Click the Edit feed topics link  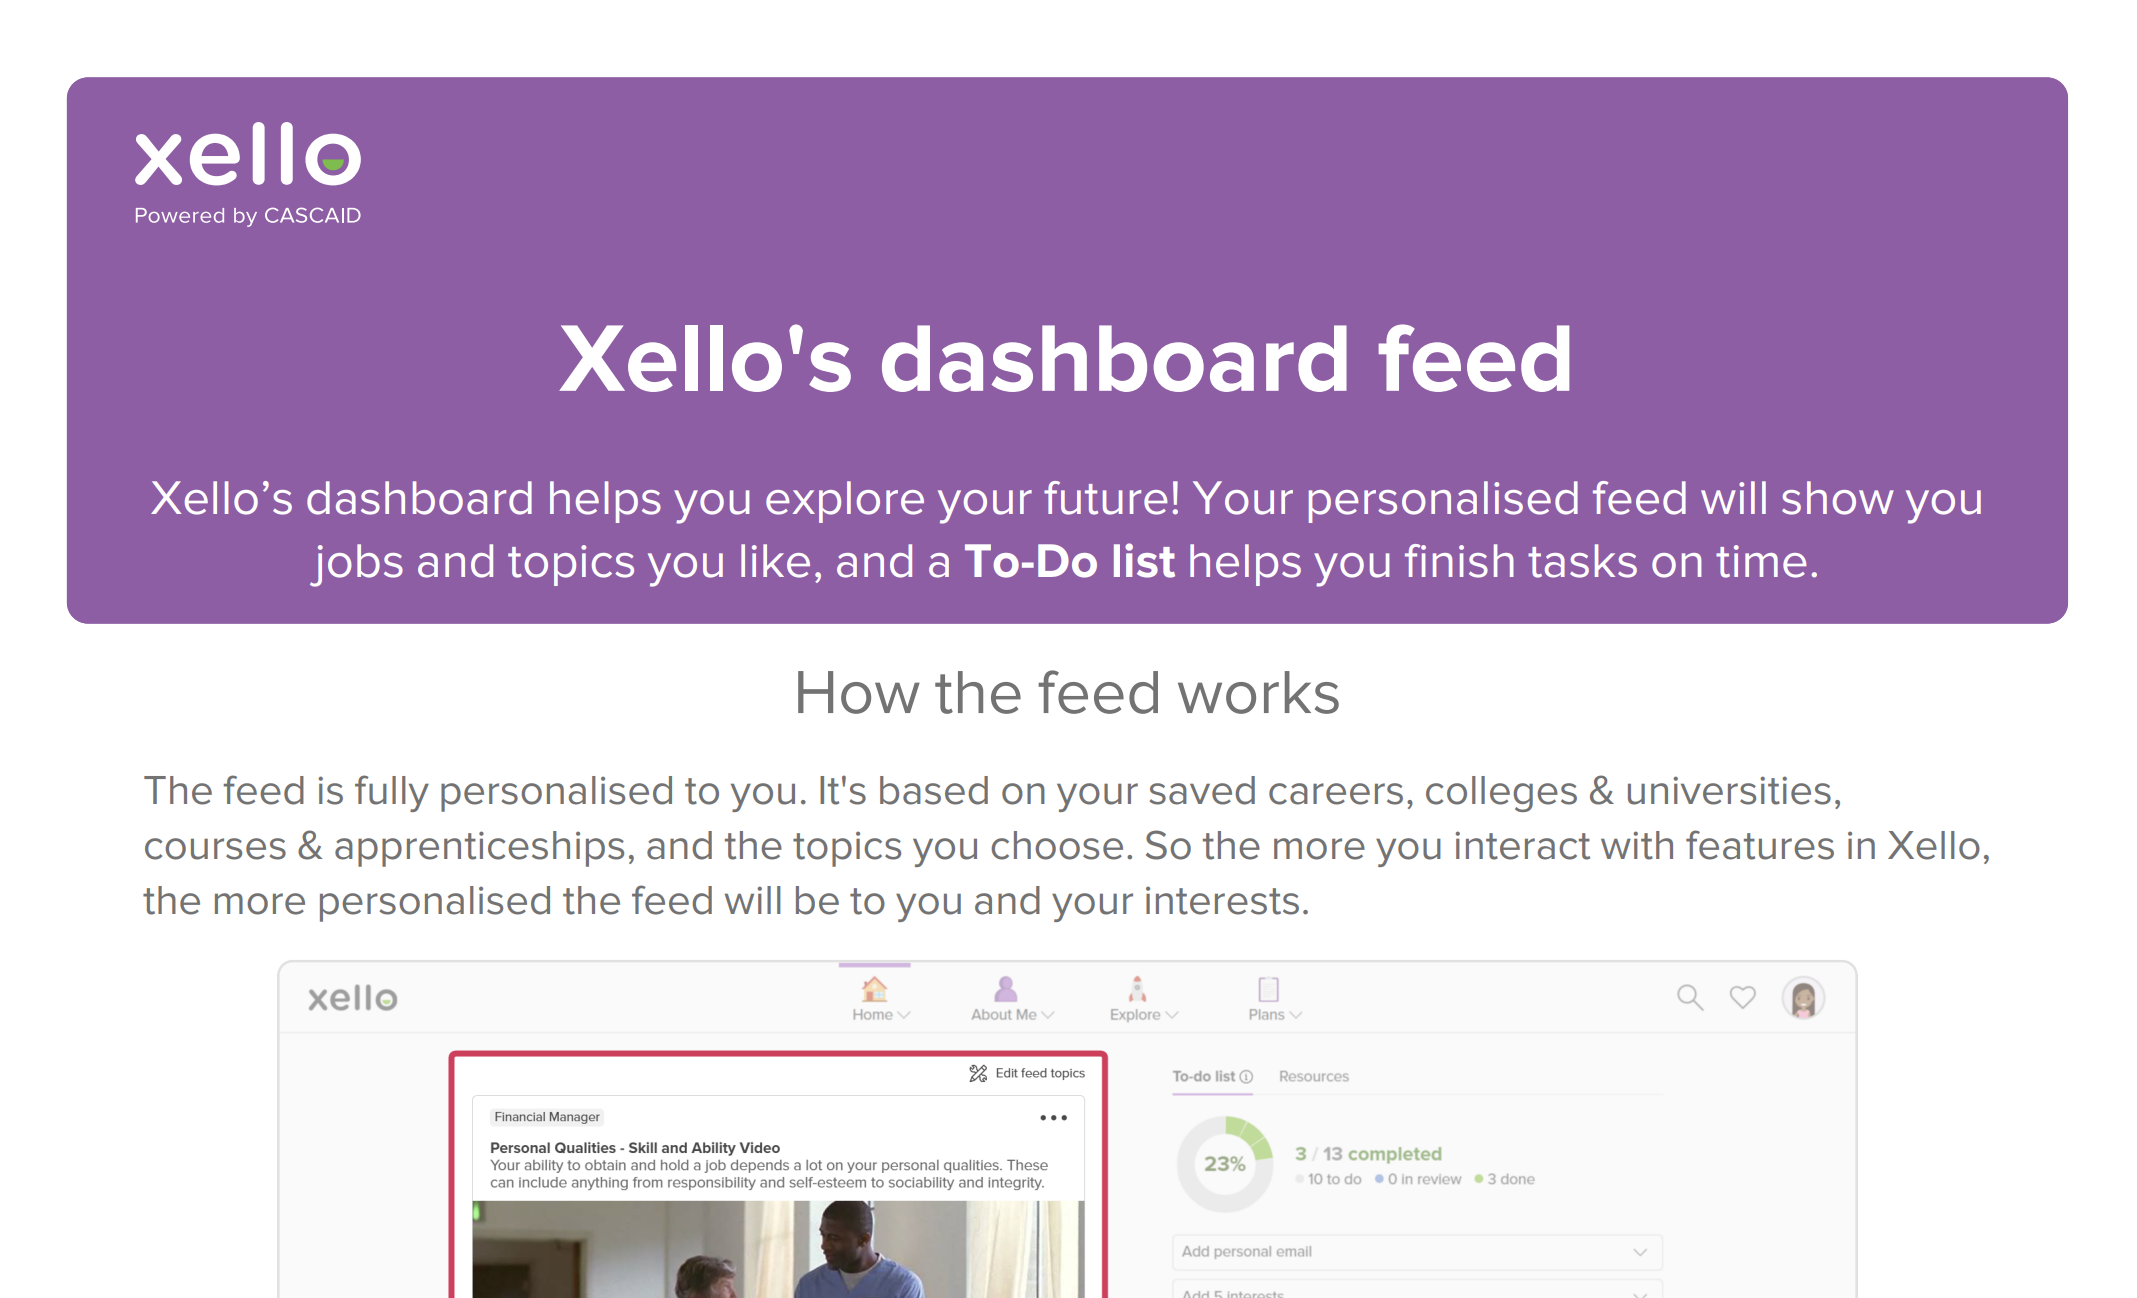[1040, 1073]
